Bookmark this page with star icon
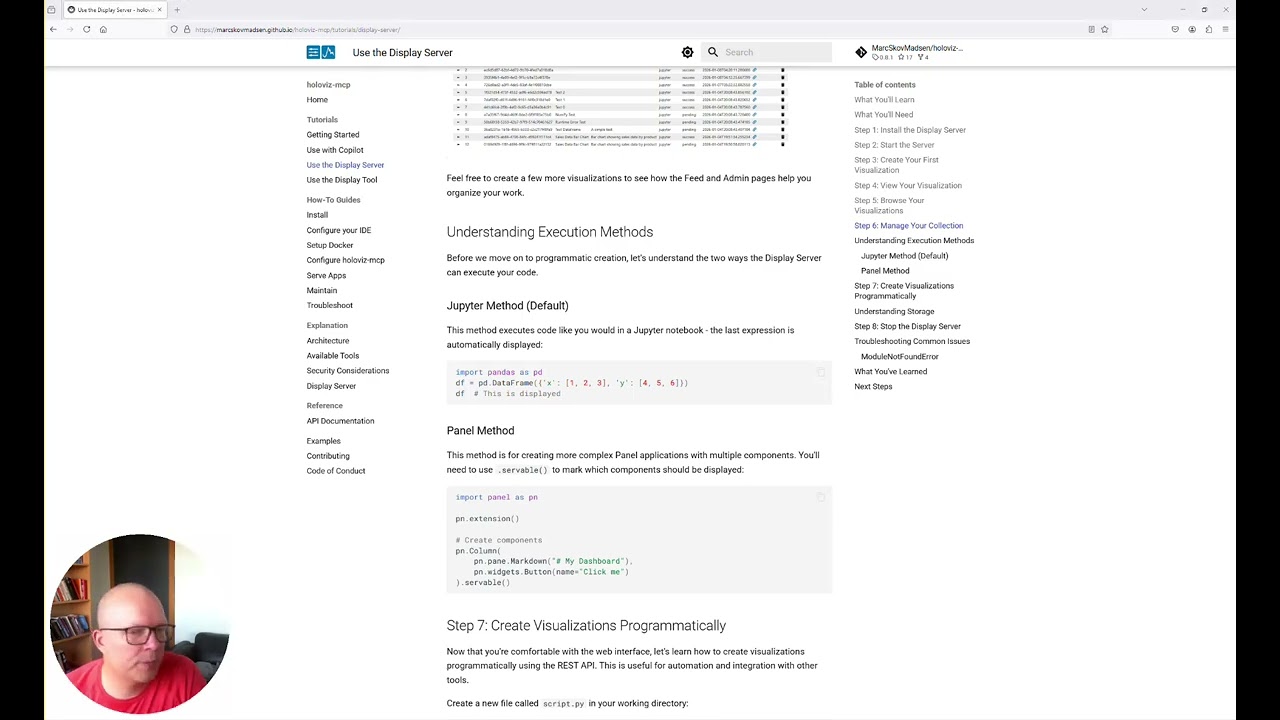The height and width of the screenshot is (720, 1280). click(x=1104, y=29)
